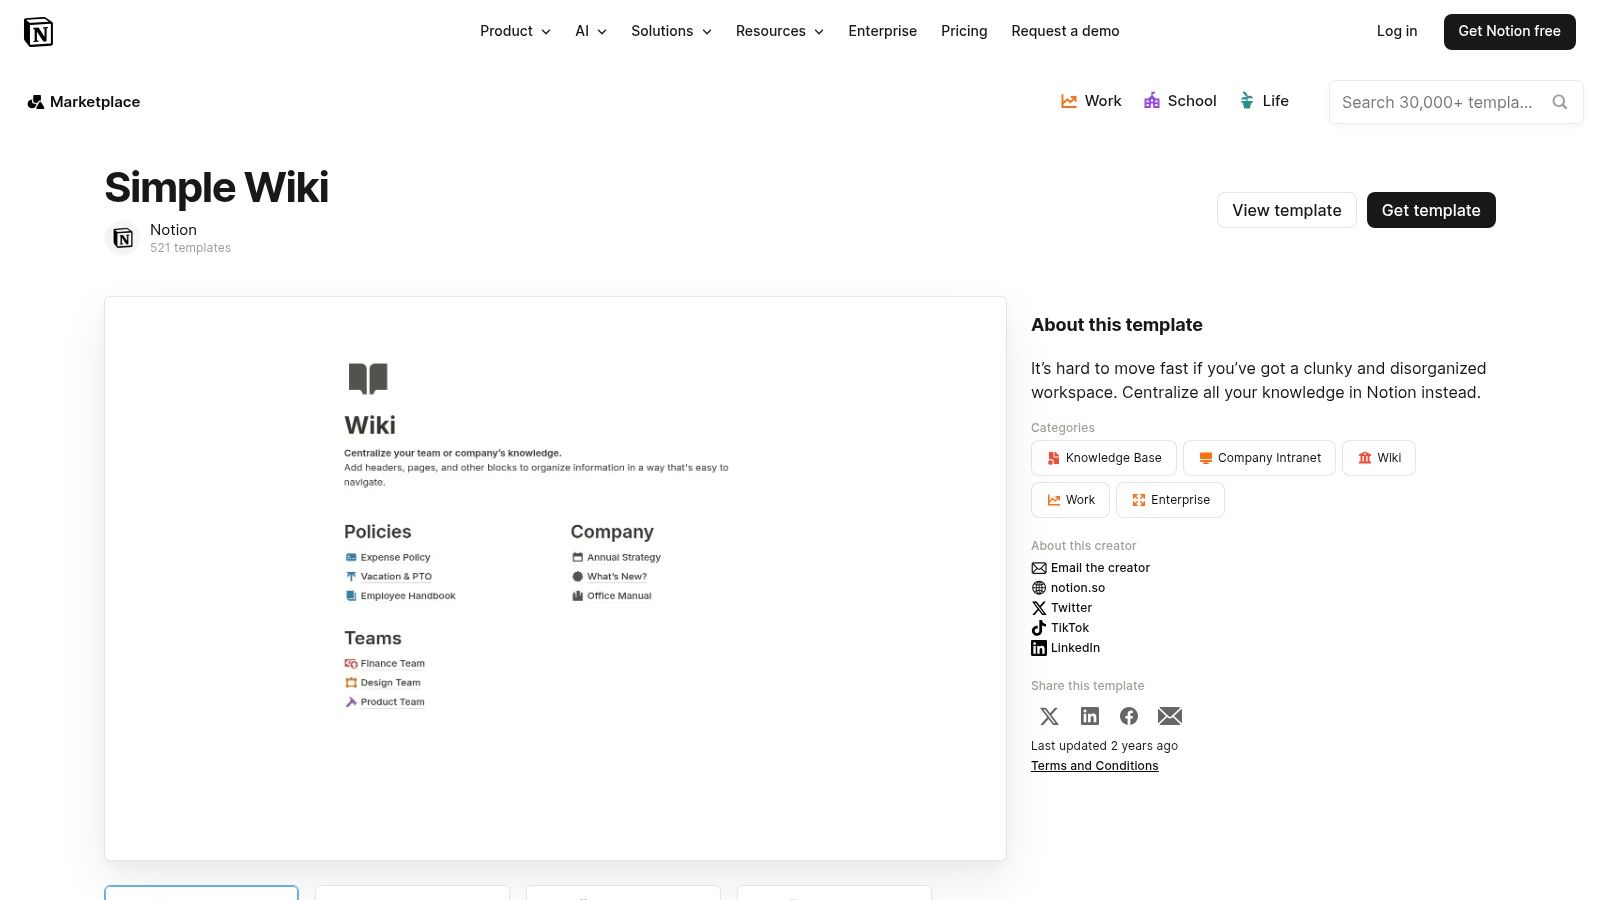Share template on Facebook icon
This screenshot has width=1600, height=900.
coord(1129,716)
